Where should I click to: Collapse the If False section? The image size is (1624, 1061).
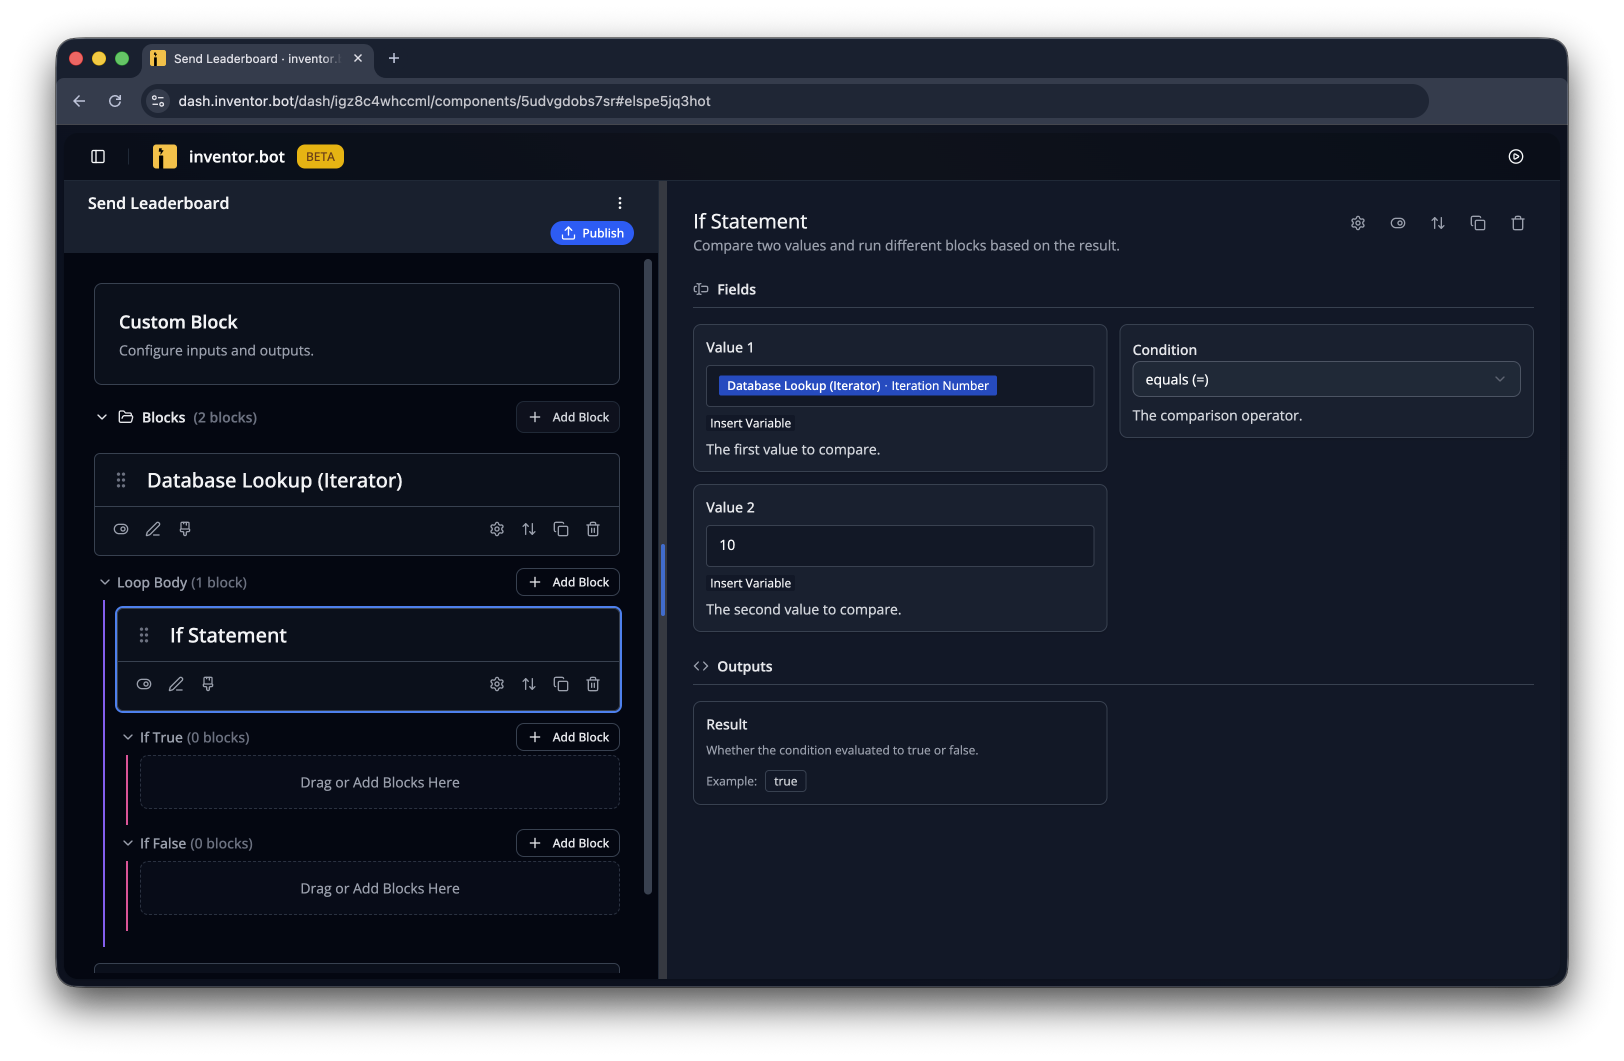point(128,843)
